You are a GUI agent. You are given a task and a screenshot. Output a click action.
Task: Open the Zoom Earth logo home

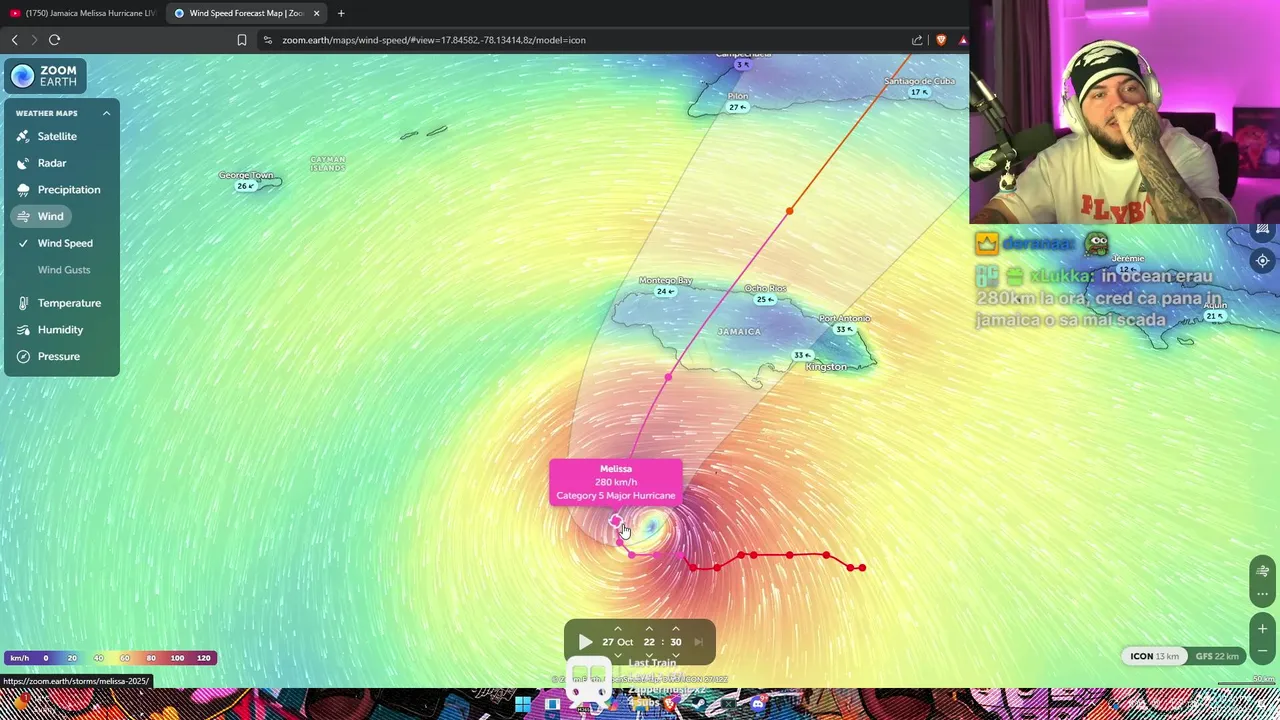[x=45, y=76]
